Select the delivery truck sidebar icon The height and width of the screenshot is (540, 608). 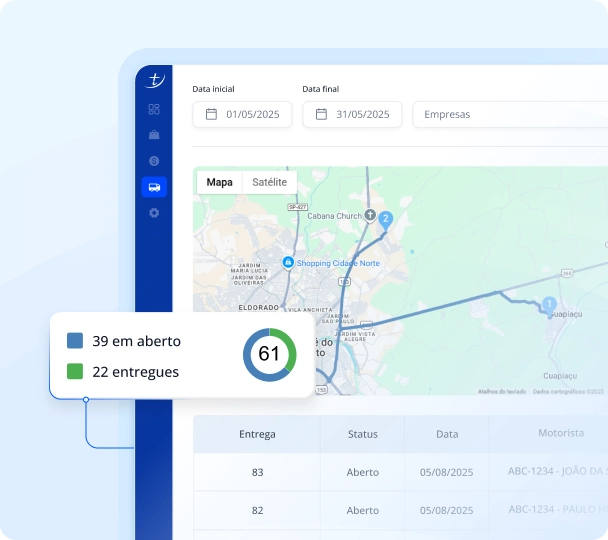(x=154, y=187)
